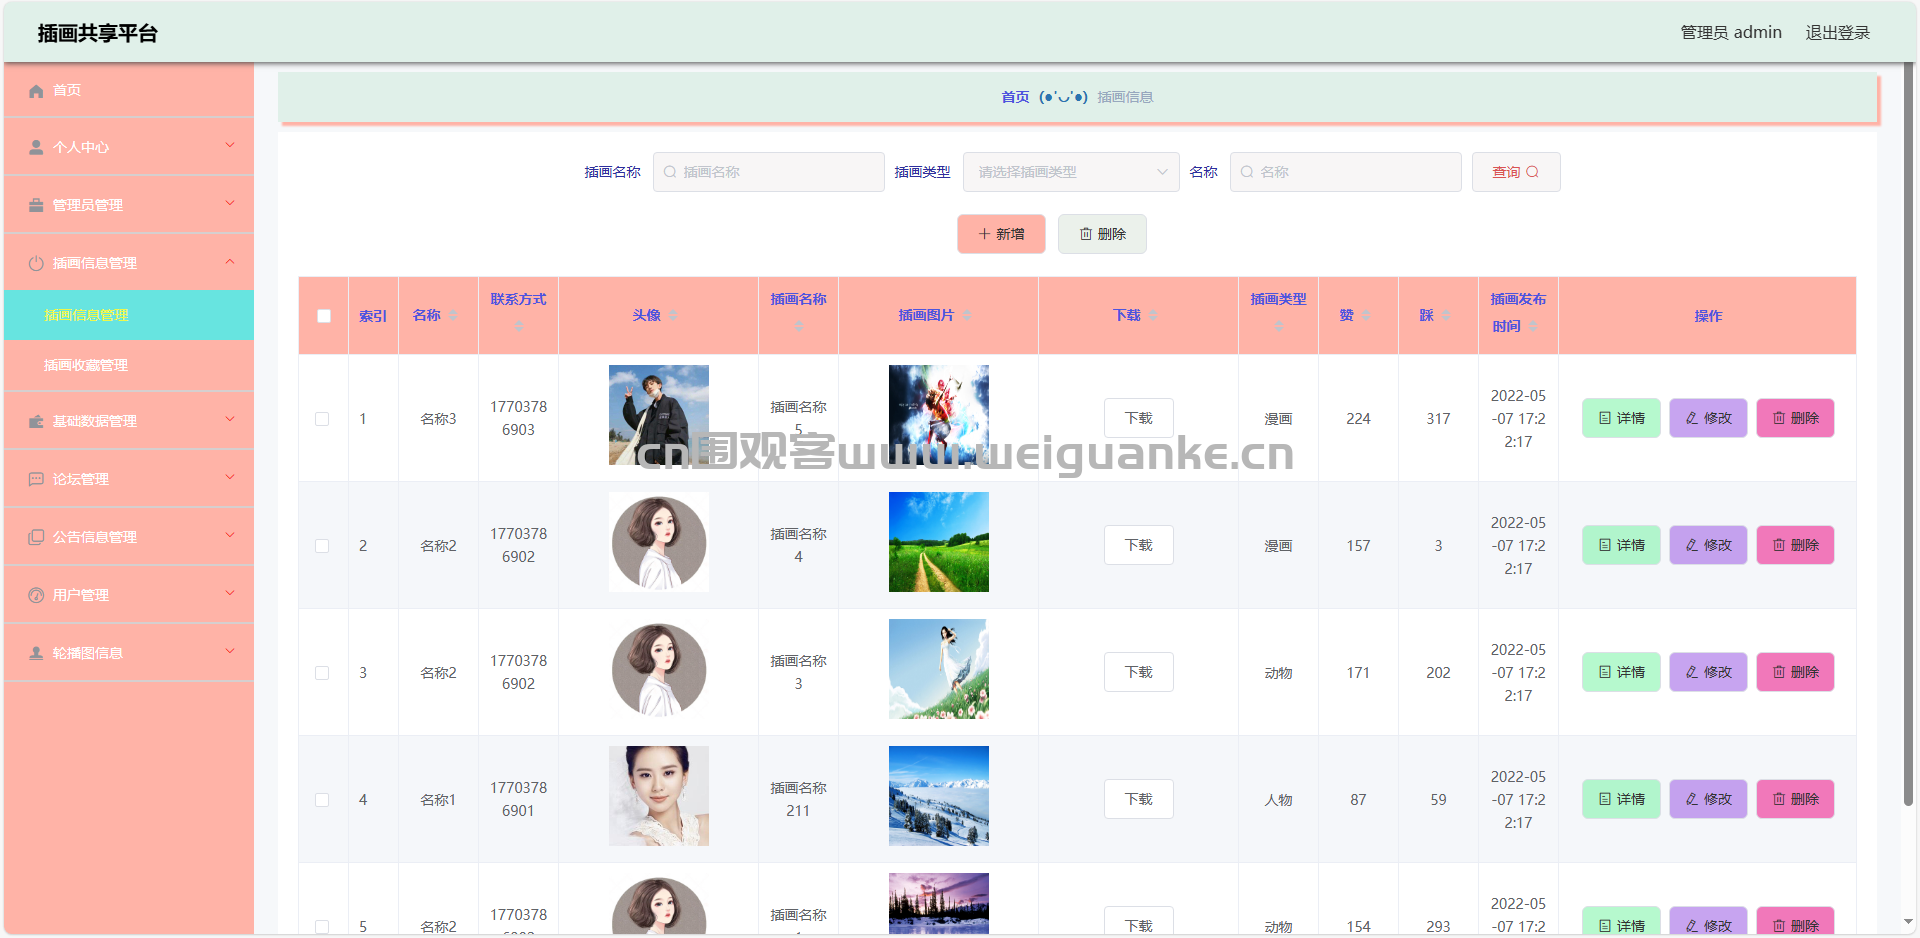Viewport: 1920px width, 938px height.
Task: Open the 请选择插画类型 dropdown
Action: pos(1071,172)
